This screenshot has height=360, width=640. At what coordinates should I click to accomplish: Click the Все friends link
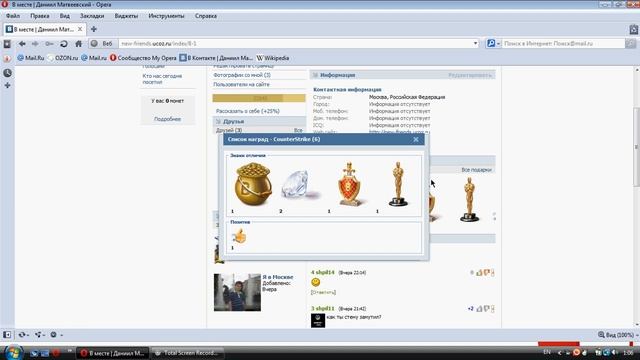point(298,130)
